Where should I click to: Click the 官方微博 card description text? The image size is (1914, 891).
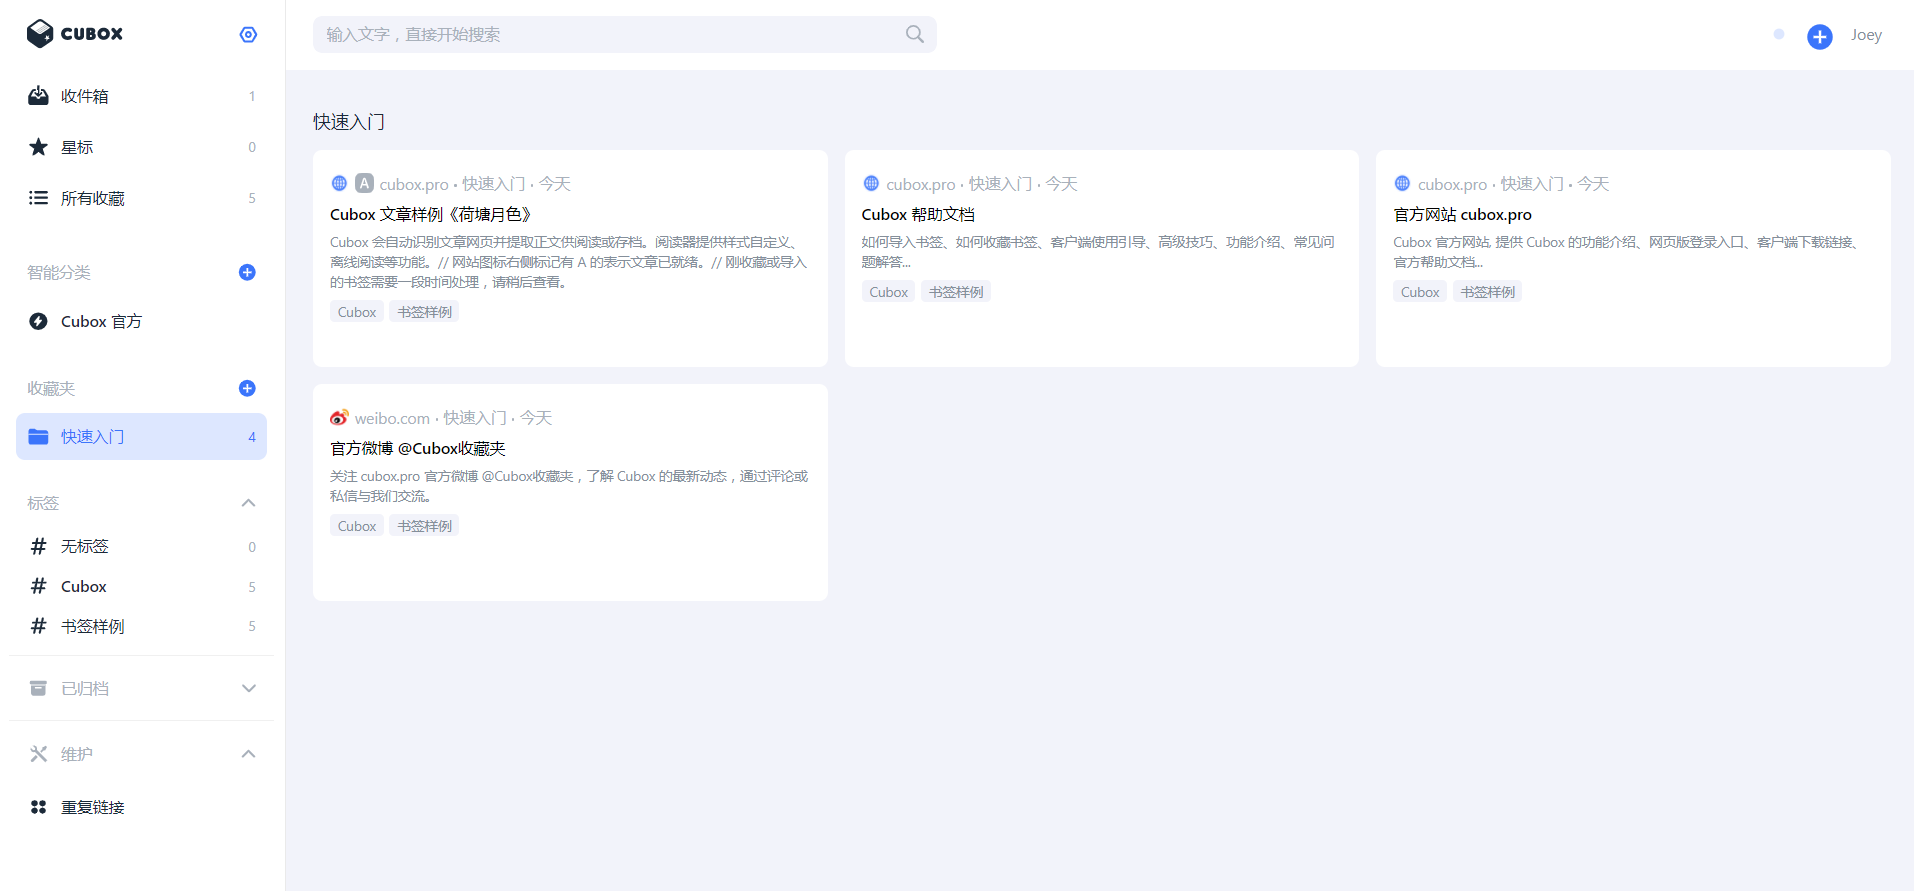[x=569, y=486]
